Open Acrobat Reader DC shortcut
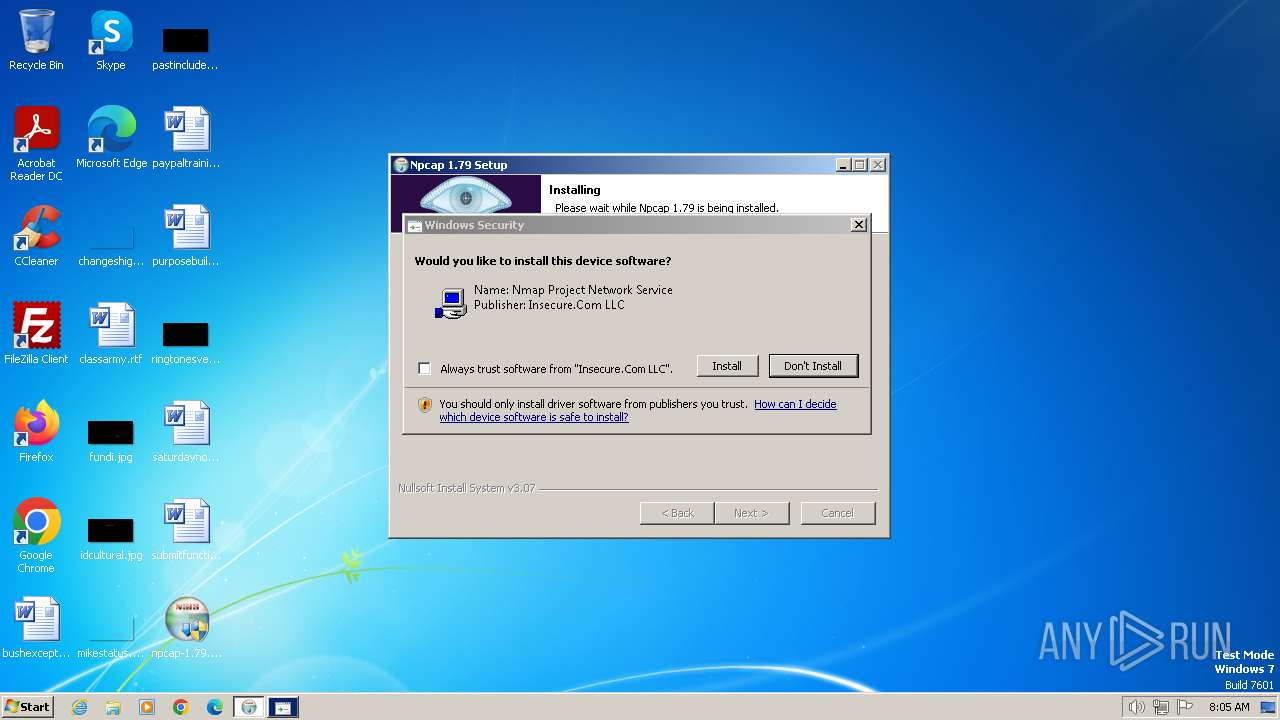This screenshot has height=720, width=1280. pos(36,143)
